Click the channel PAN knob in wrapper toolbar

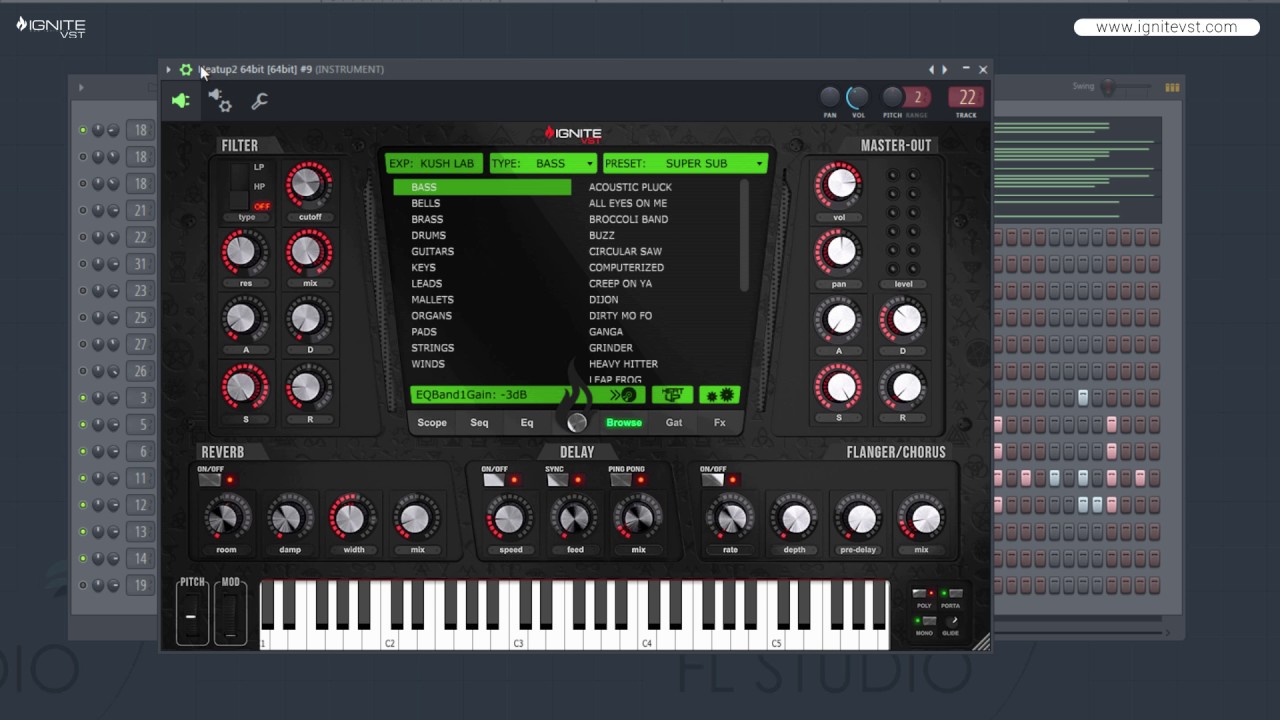(830, 97)
